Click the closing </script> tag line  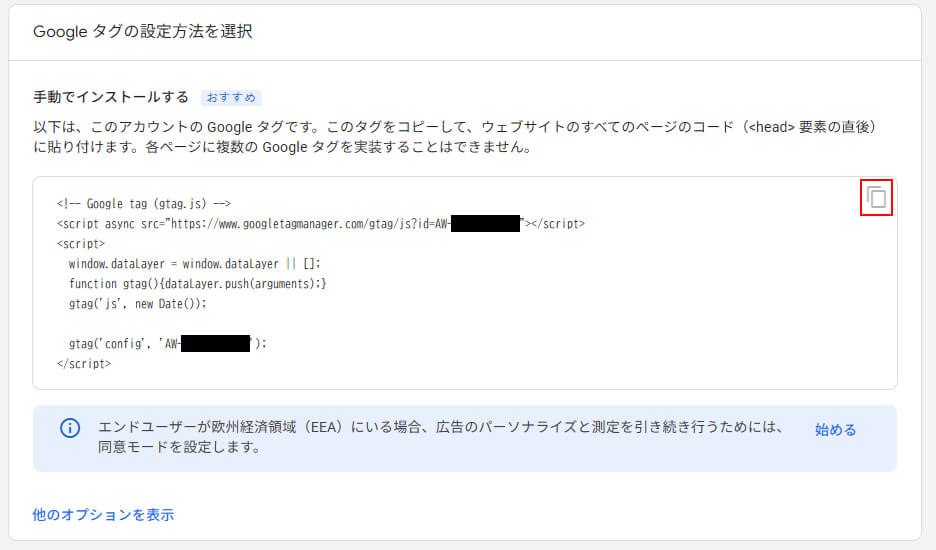point(85,364)
